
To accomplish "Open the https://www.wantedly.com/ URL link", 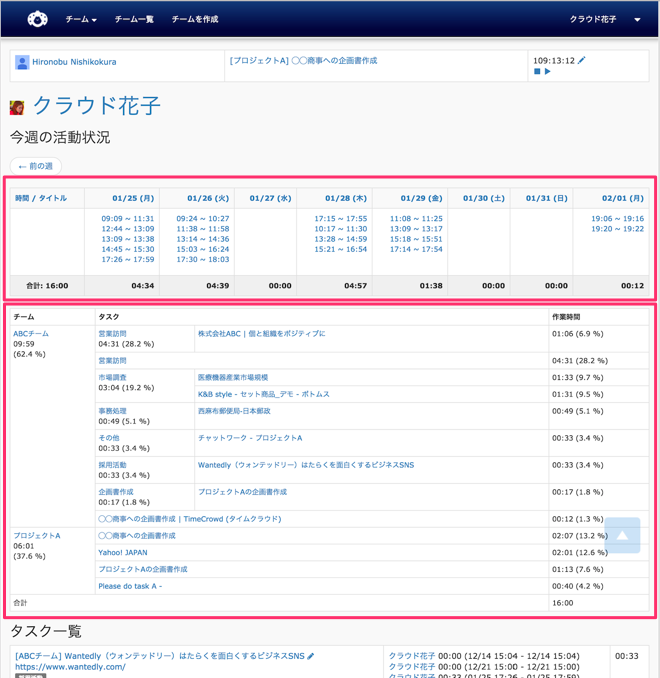I will (70, 667).
